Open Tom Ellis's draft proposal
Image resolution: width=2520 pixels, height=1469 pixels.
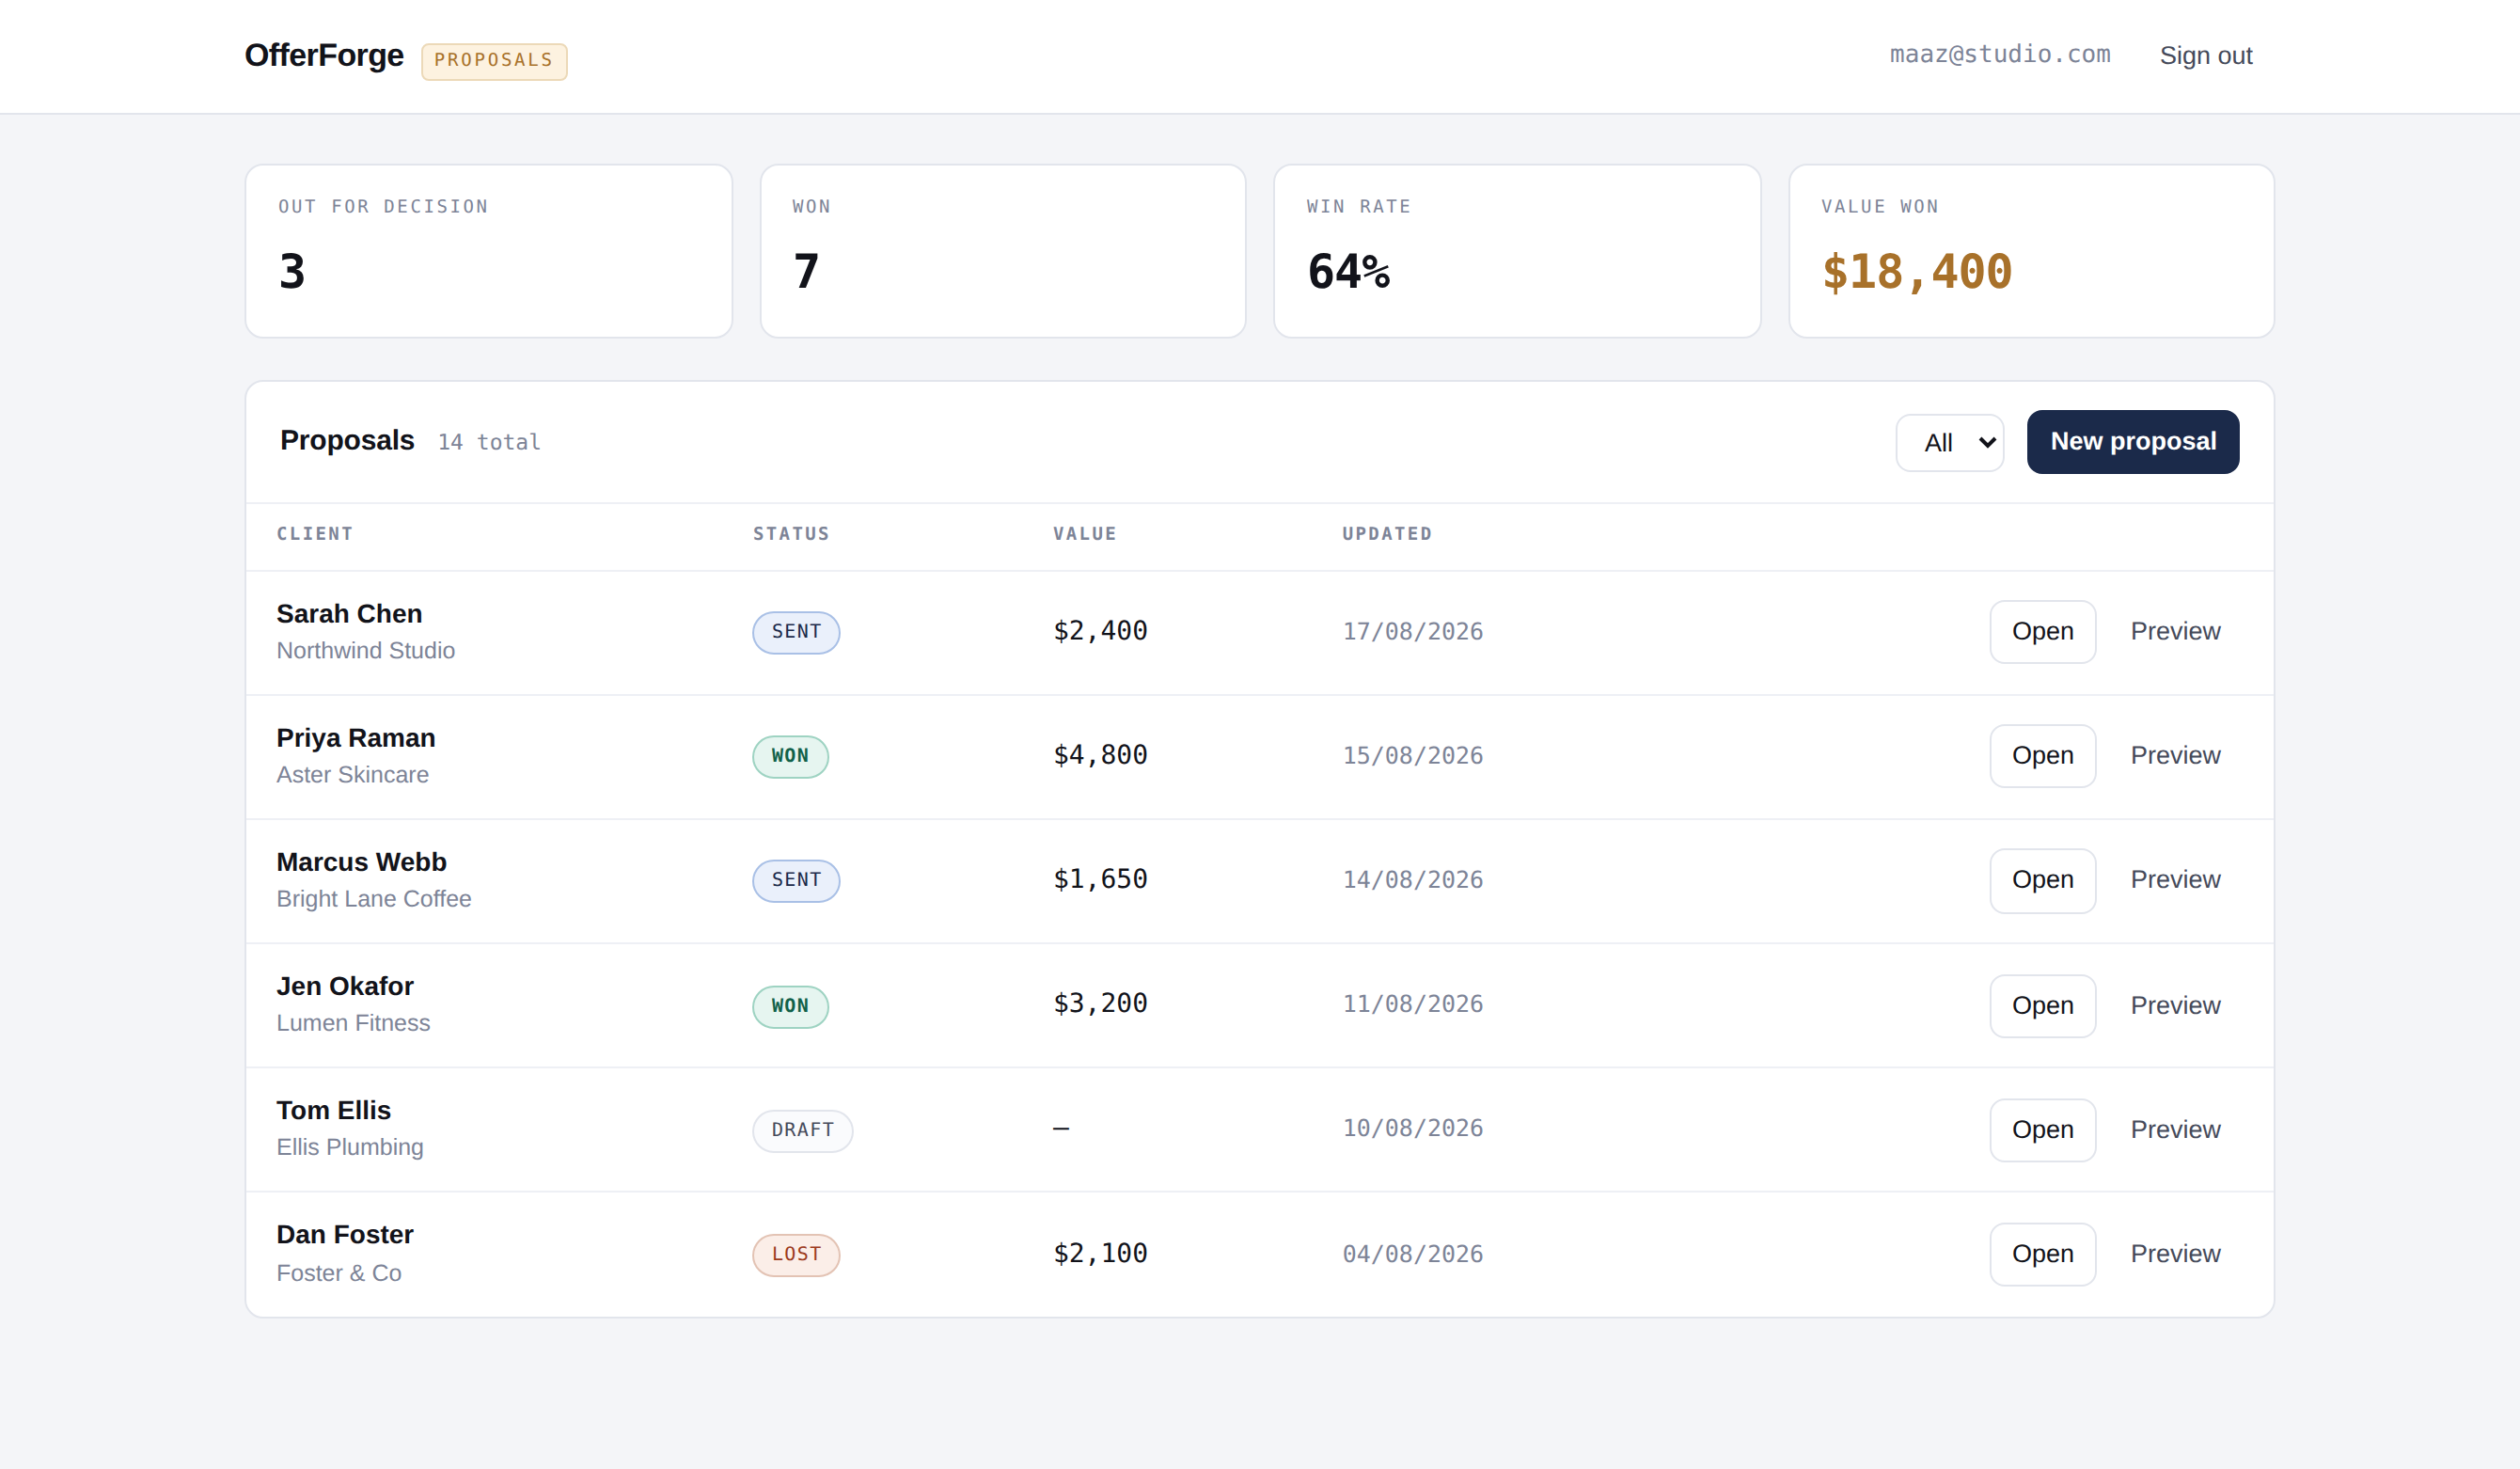2042,1129
